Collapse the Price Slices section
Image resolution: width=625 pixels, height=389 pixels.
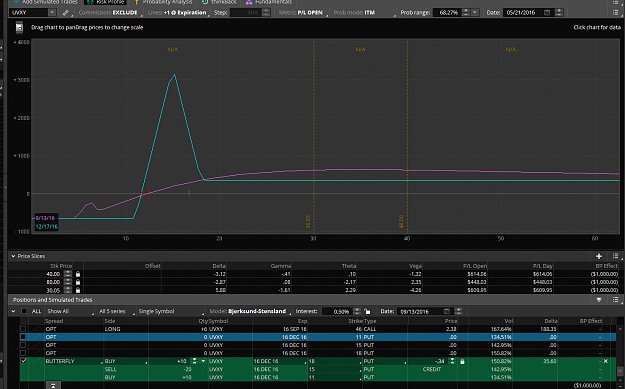point(13,256)
